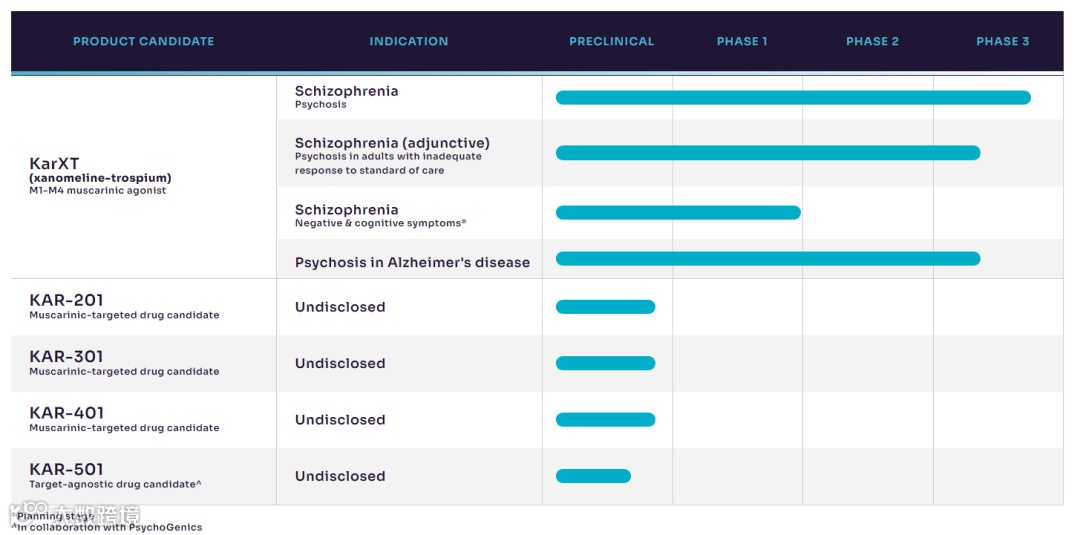Select the PHASE 1 header
The height and width of the screenshot is (535, 1080).
[742, 41]
